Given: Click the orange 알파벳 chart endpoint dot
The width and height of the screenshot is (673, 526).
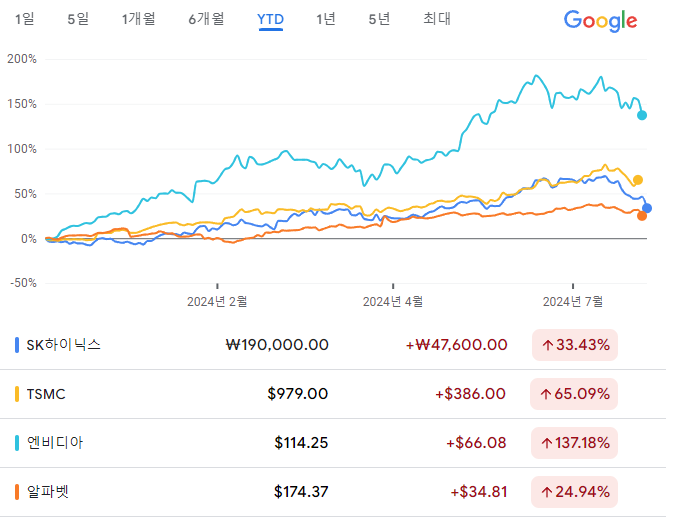Looking at the screenshot, I should pos(642,216).
